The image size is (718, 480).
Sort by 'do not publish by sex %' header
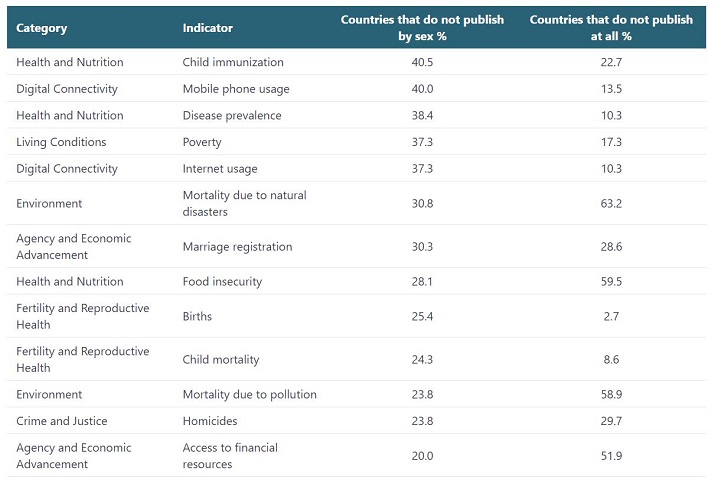point(422,28)
